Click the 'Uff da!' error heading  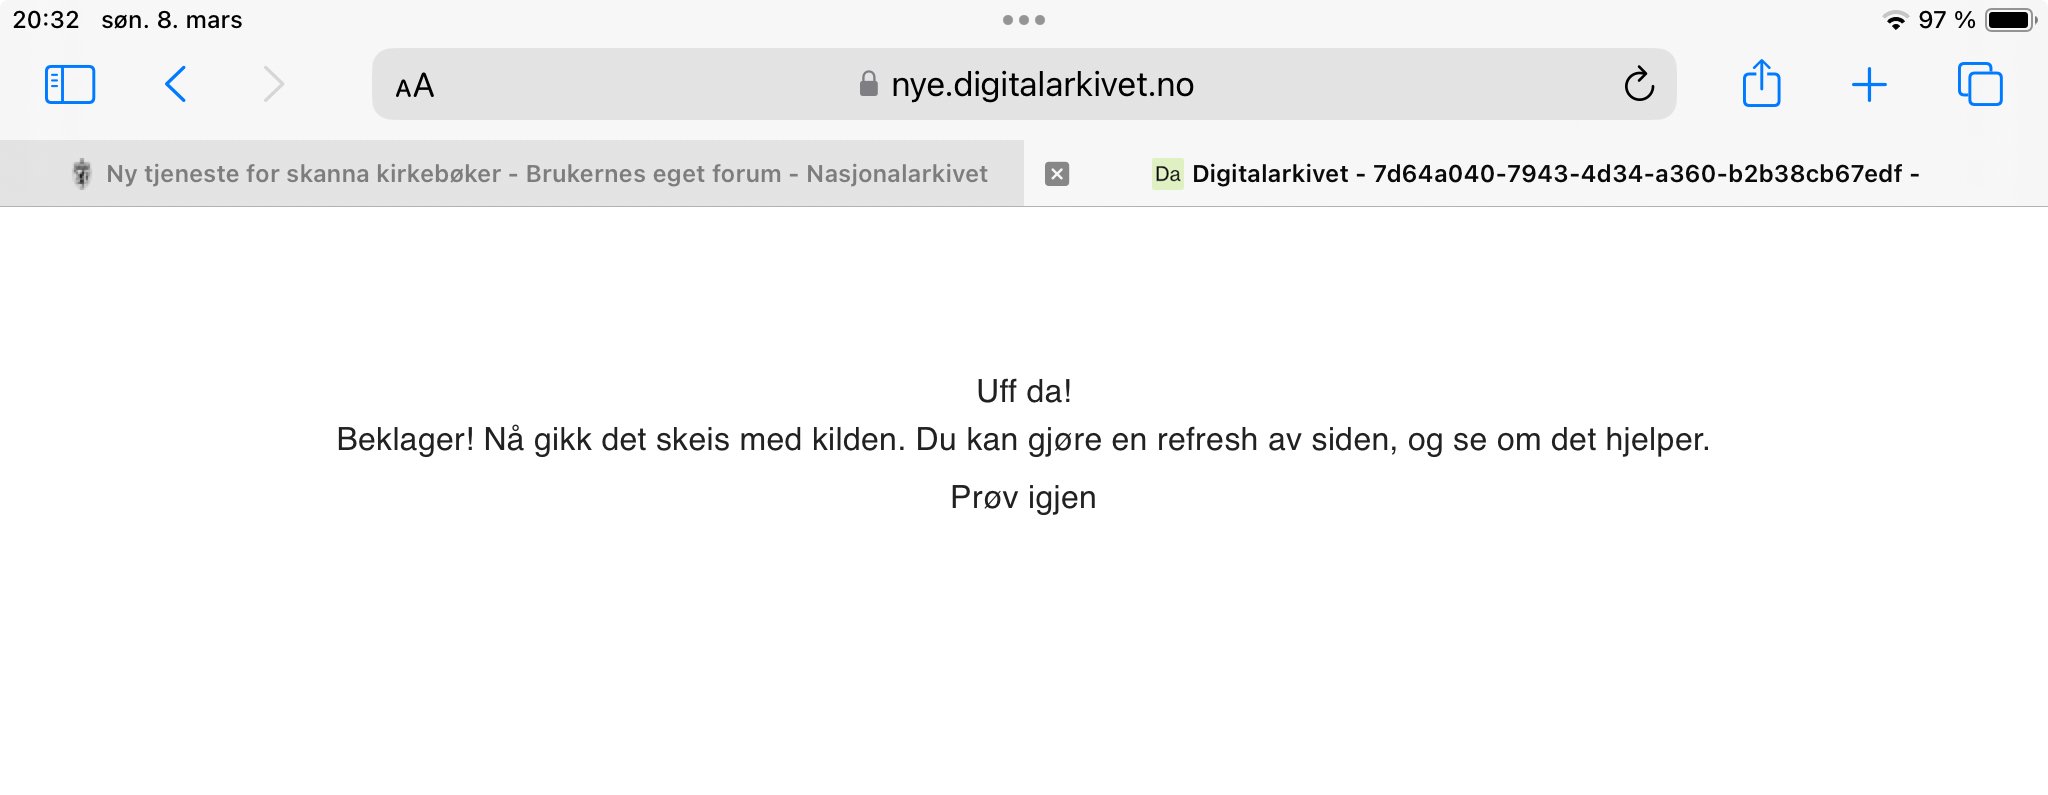pyautogui.click(x=1024, y=391)
